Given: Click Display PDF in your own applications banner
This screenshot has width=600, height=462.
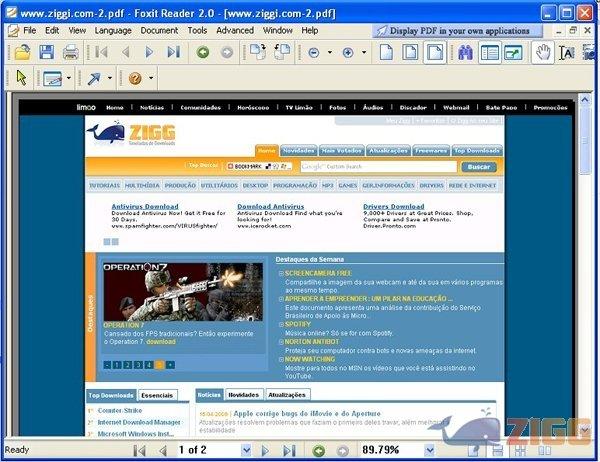Looking at the screenshot, I should pyautogui.click(x=453, y=31).
